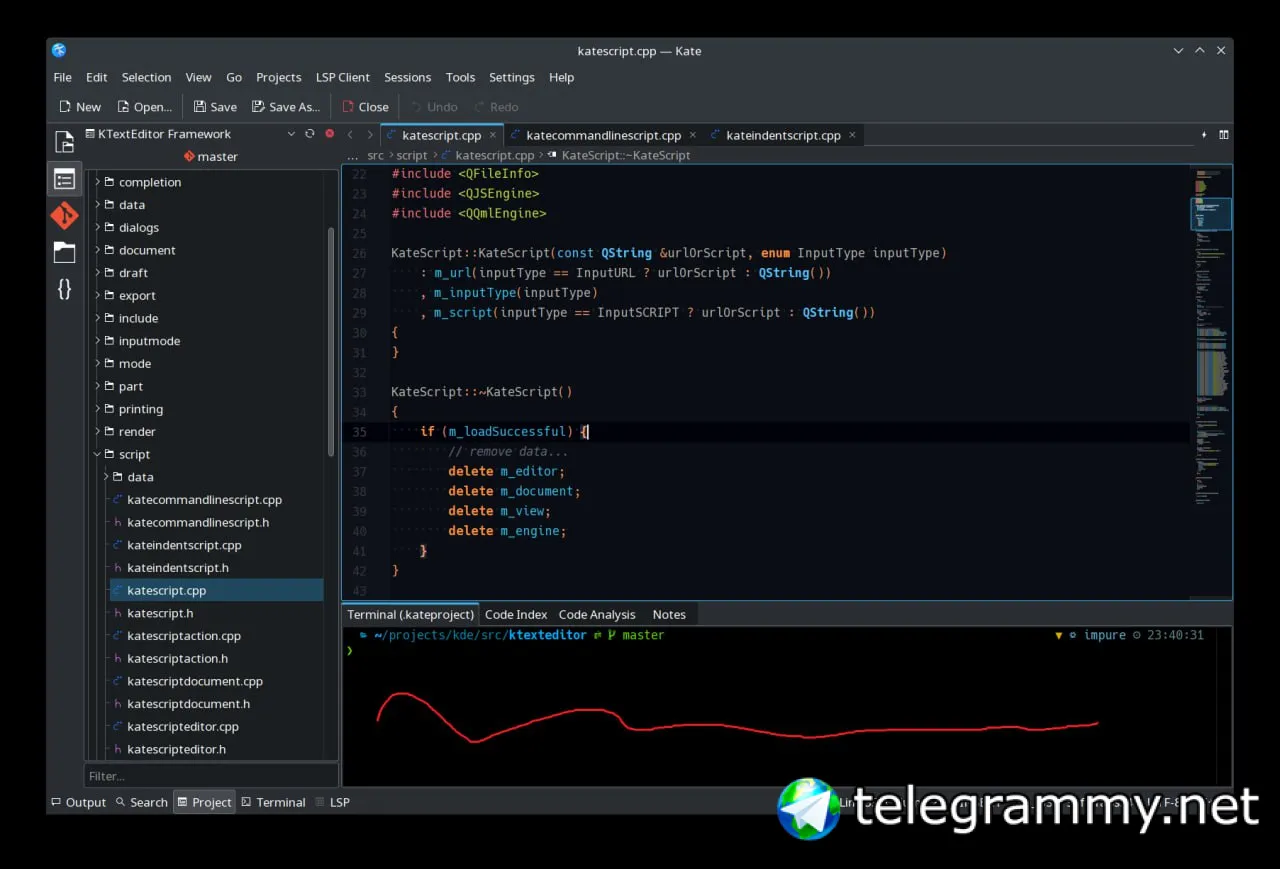The image size is (1280, 869).
Task: Close the document via toolbar Close
Action: point(365,107)
